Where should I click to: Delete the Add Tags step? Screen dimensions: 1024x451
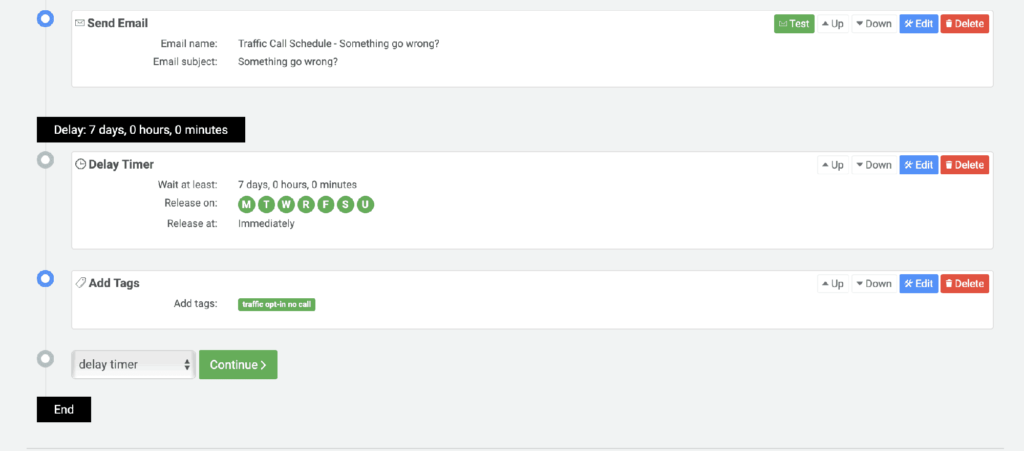coord(965,284)
